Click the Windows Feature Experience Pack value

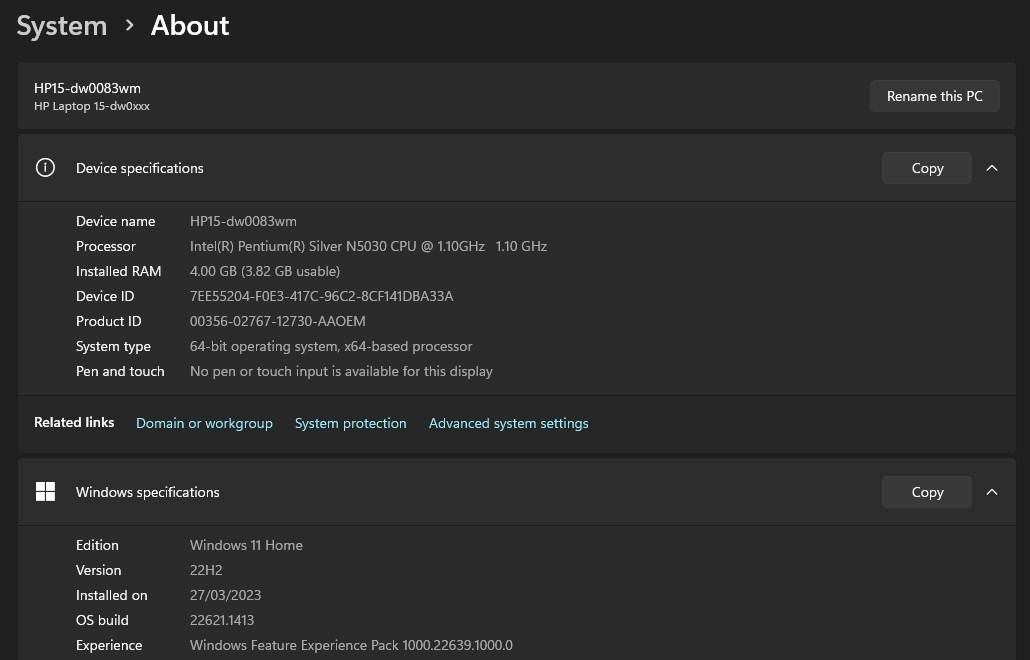tap(351, 646)
